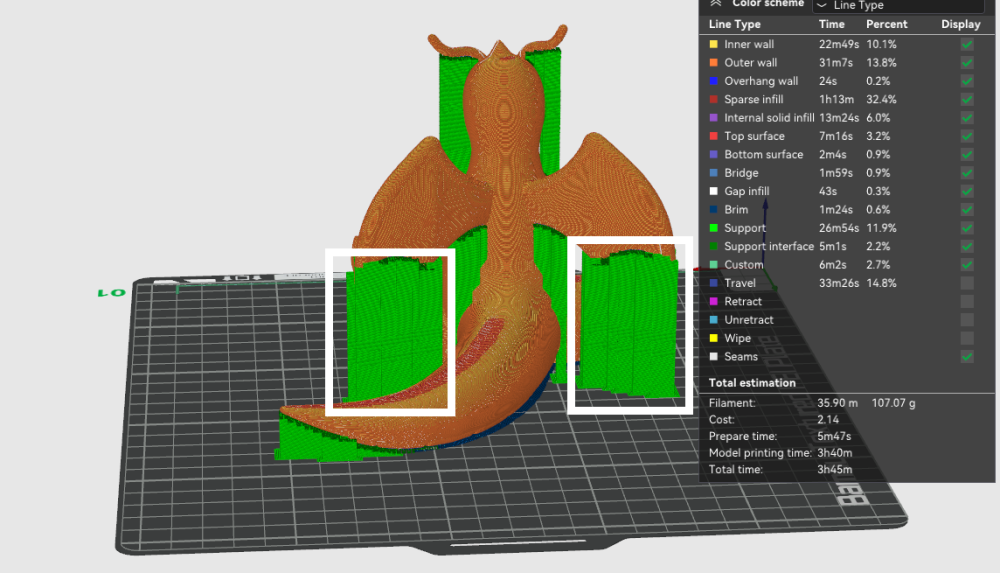Click the purple Internal solid infill swatch
Screen dimensions: 1000x573
(714, 117)
